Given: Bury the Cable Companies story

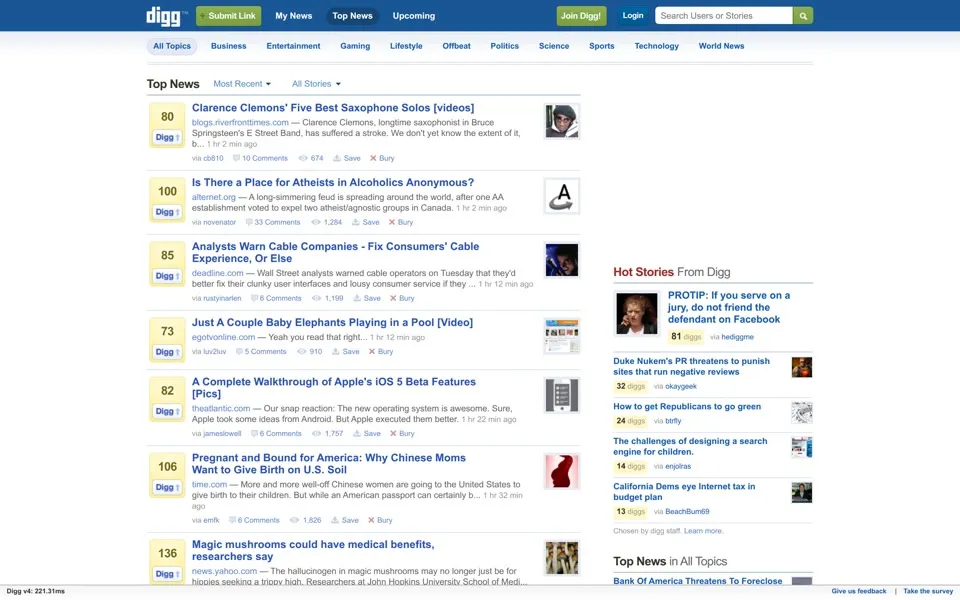Looking at the screenshot, I should click(x=402, y=298).
